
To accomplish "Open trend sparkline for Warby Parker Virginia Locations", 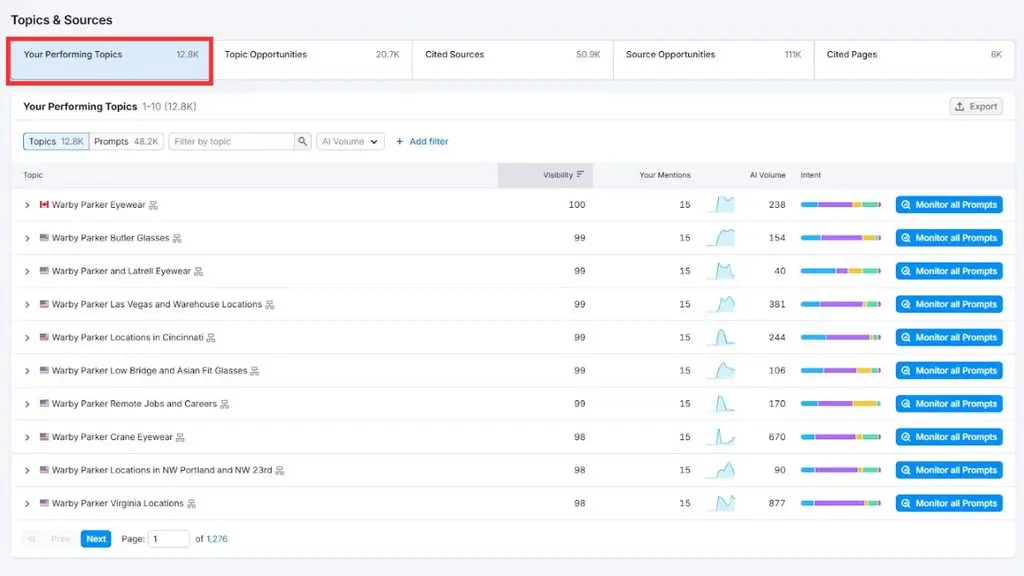I will pyautogui.click(x=721, y=503).
